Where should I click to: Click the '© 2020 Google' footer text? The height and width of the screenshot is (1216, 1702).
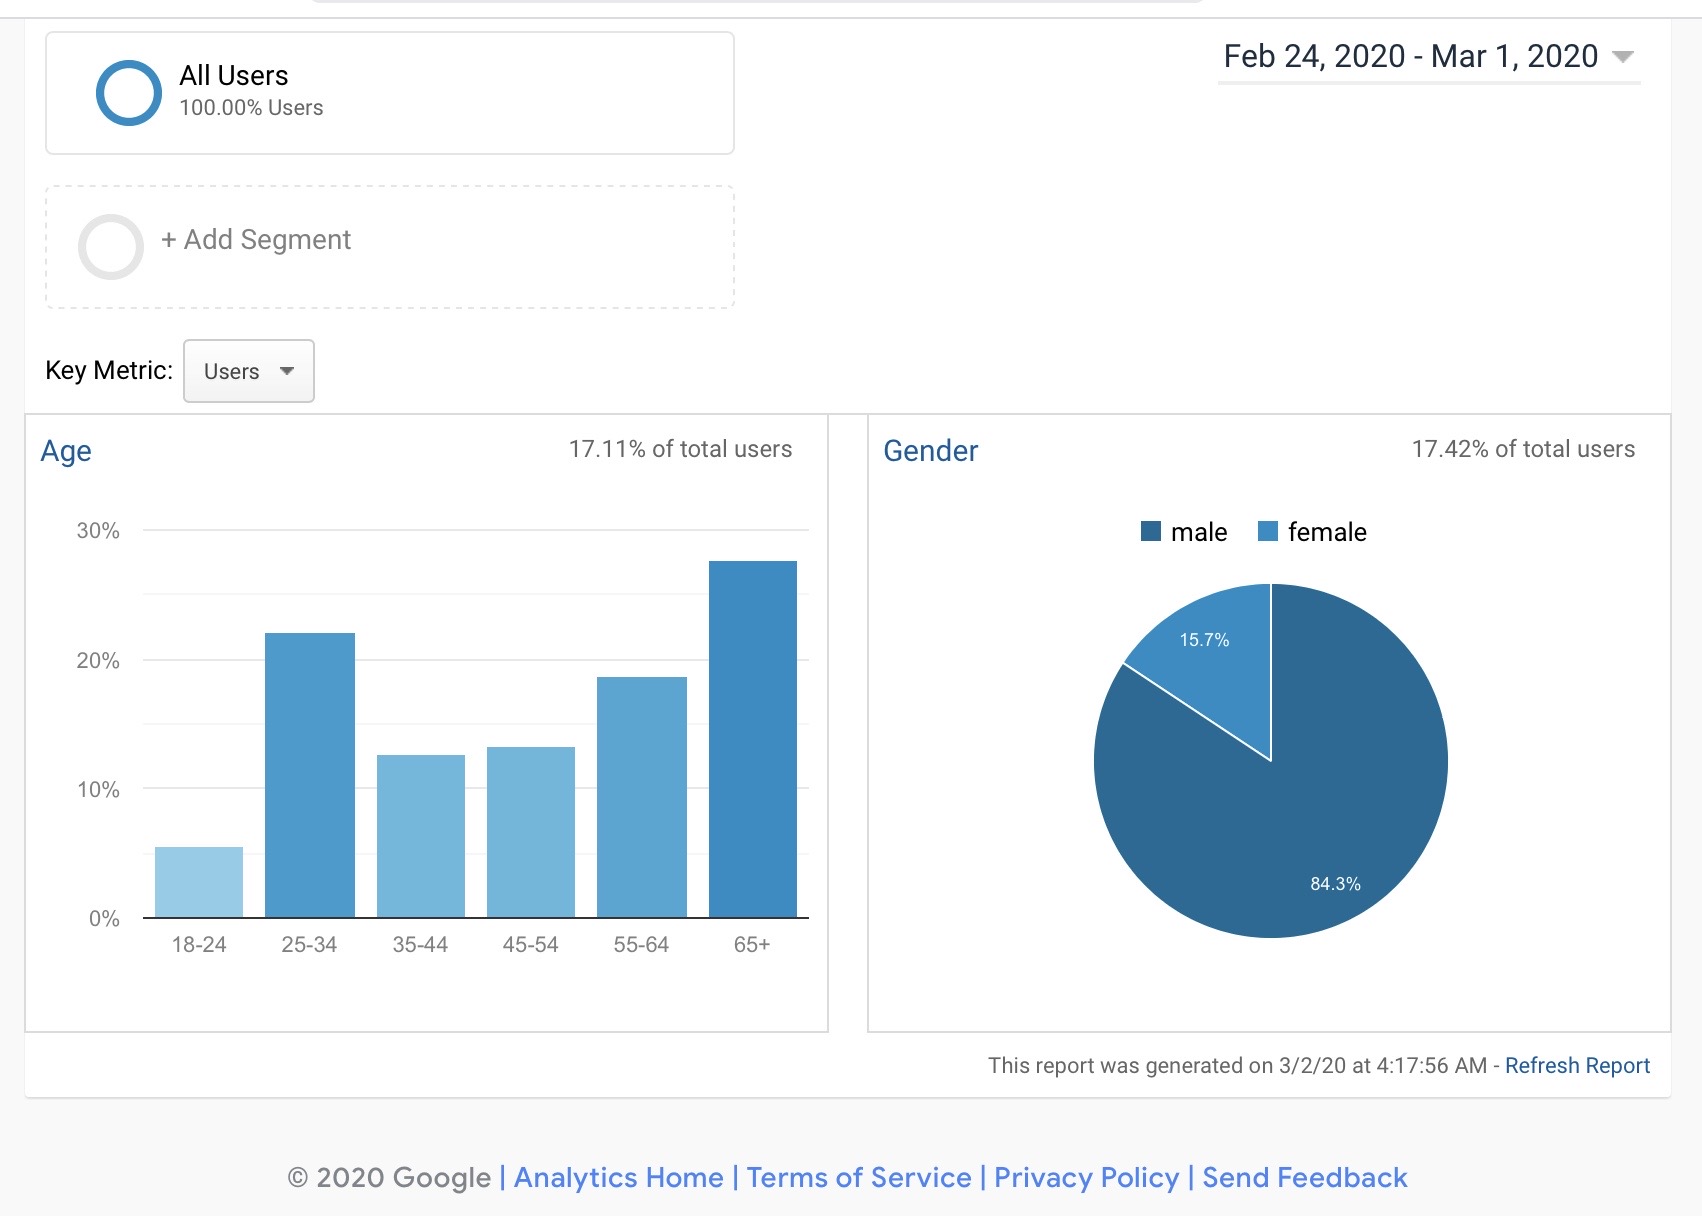(389, 1178)
